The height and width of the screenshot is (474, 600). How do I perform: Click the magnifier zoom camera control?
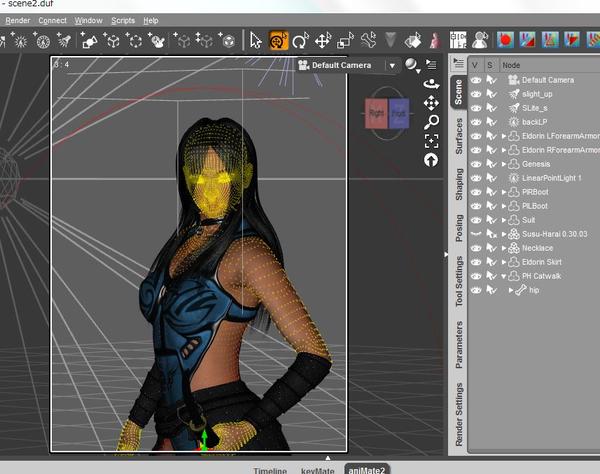pos(431,122)
